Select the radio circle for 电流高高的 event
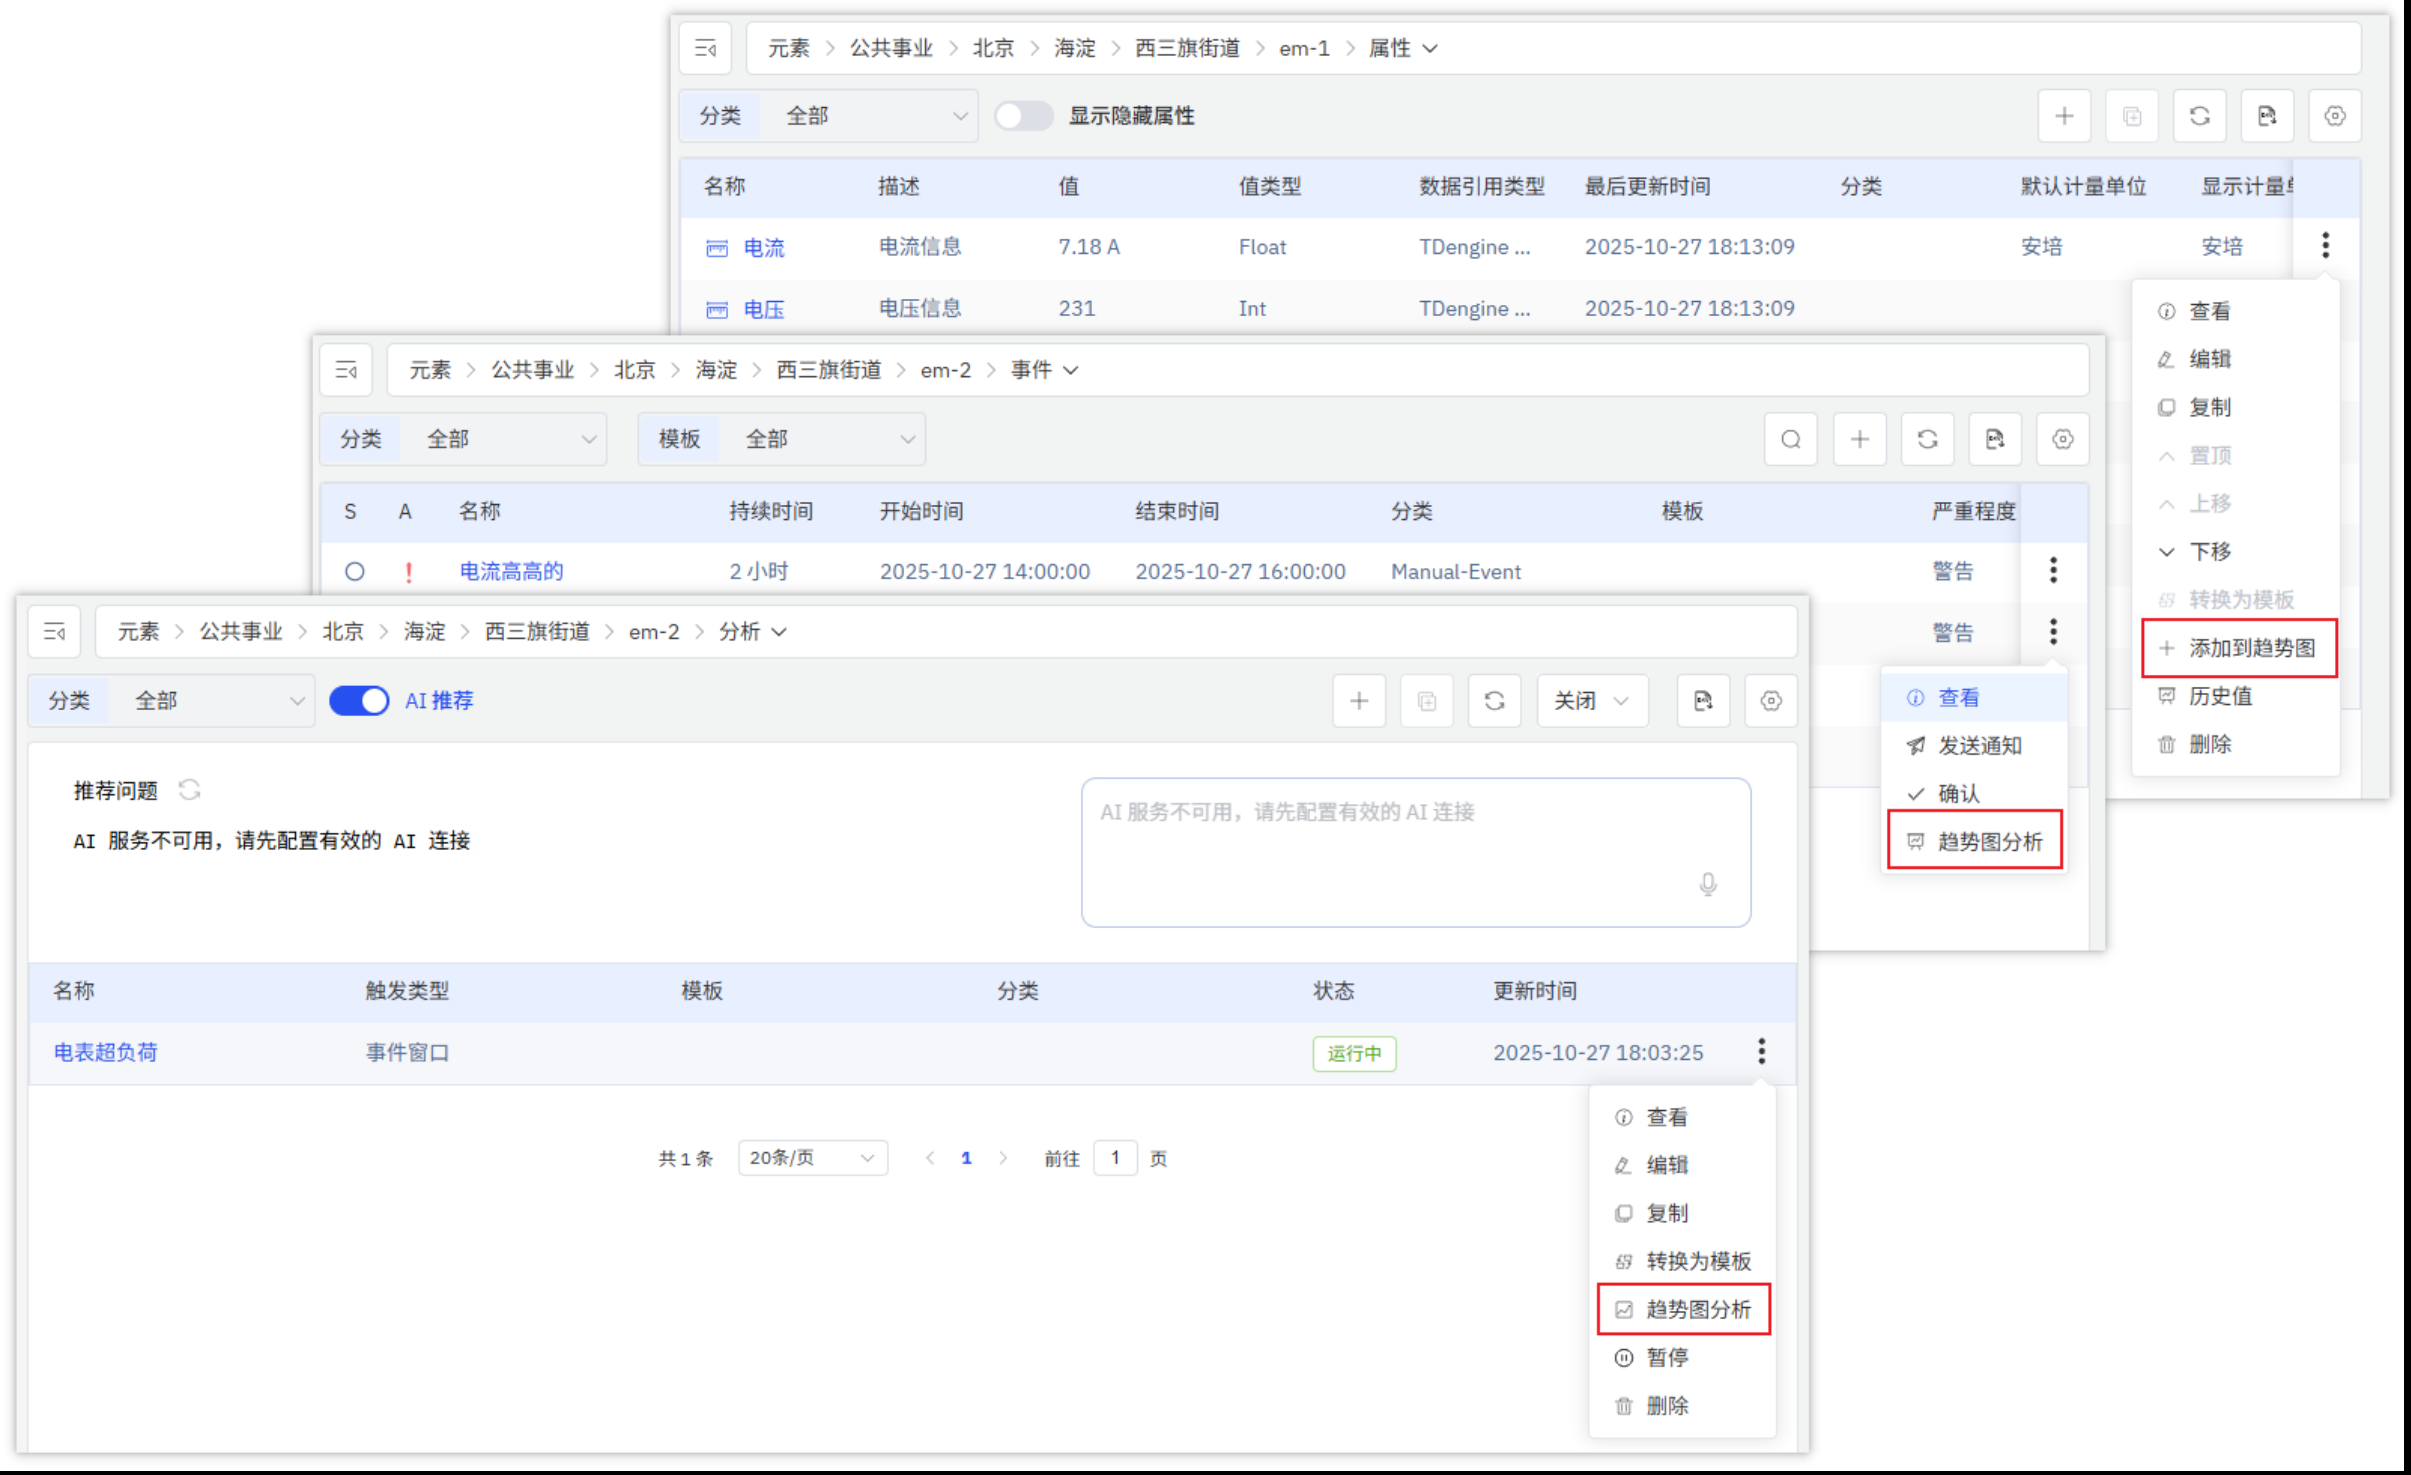Screen dimensions: 2411x1475 (x=354, y=572)
